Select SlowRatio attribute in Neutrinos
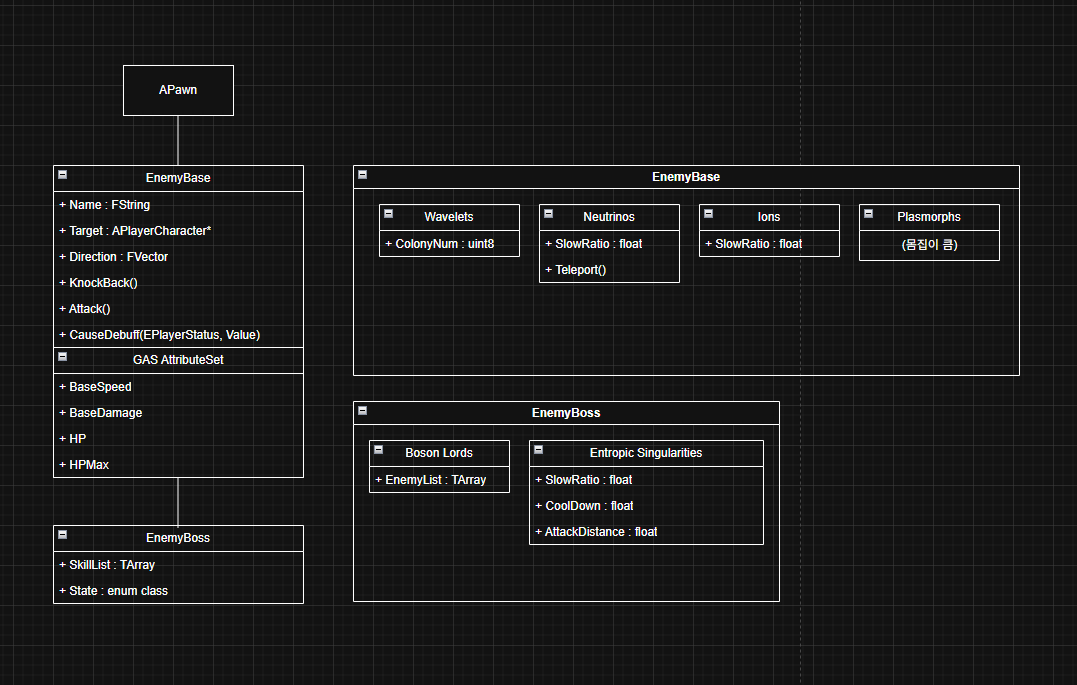The width and height of the screenshot is (1077, 685). pyautogui.click(x=609, y=244)
